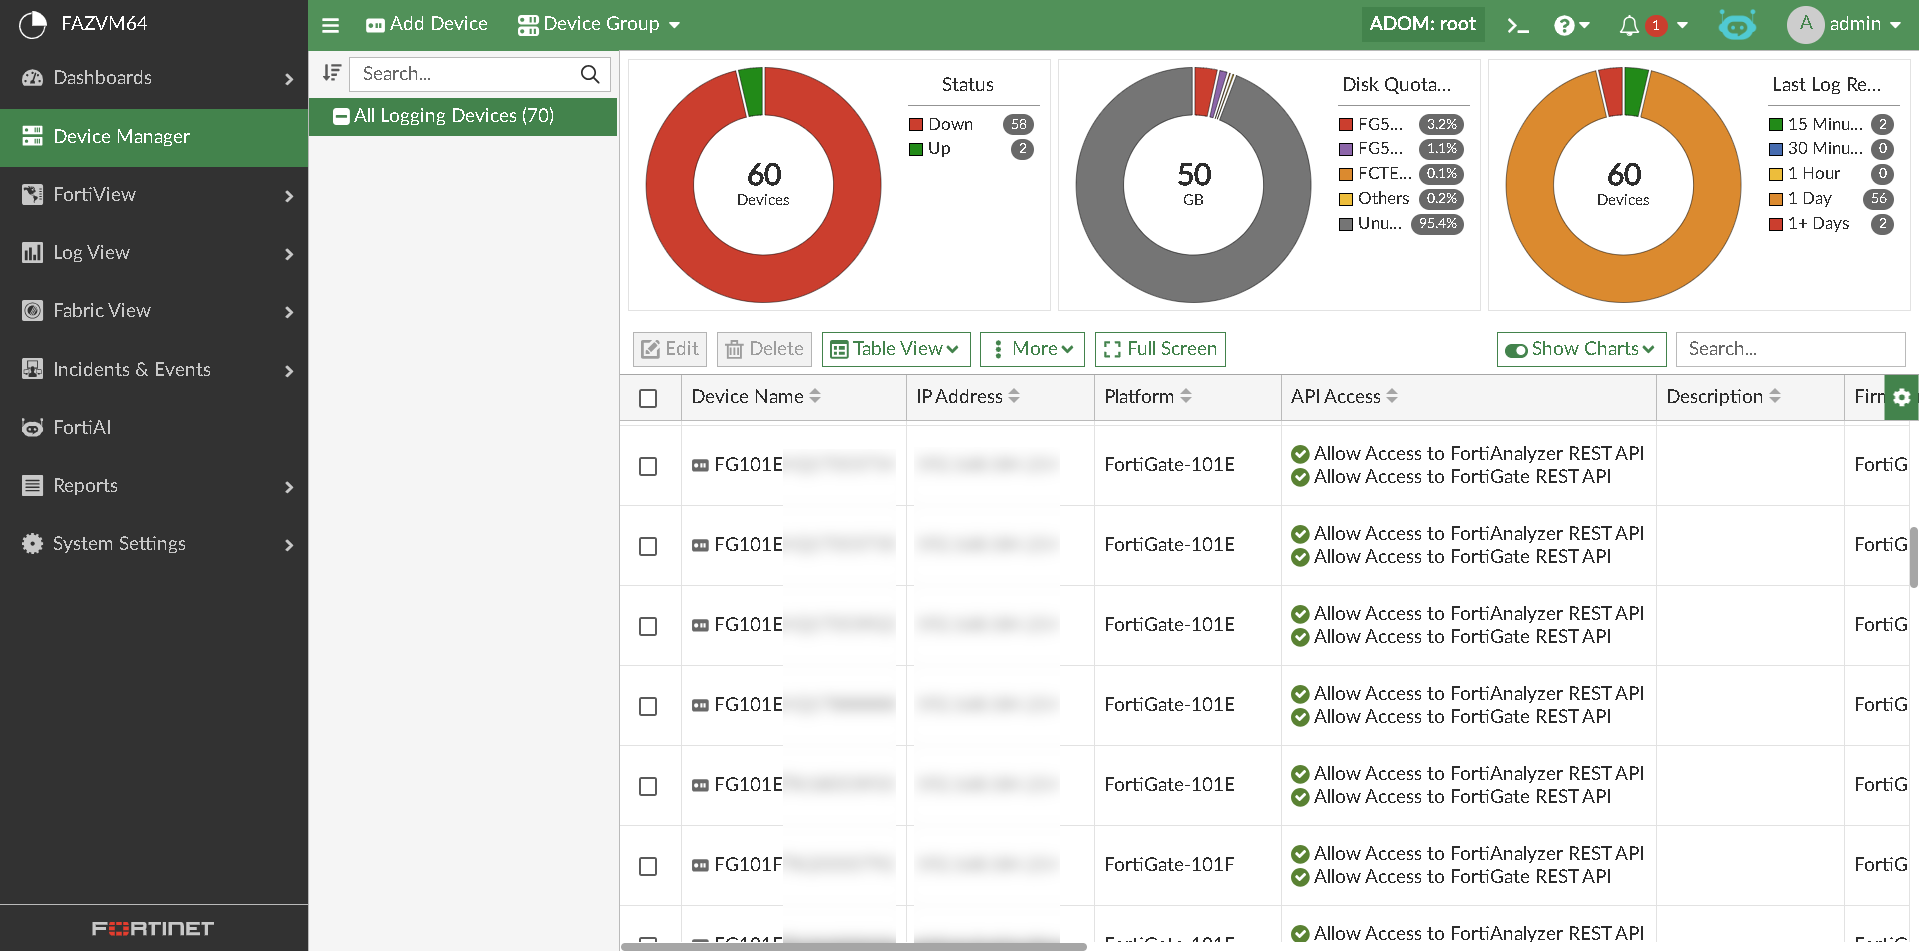Toggle the hamburger sidebar menu icon
The height and width of the screenshot is (951, 1921).
[330, 25]
